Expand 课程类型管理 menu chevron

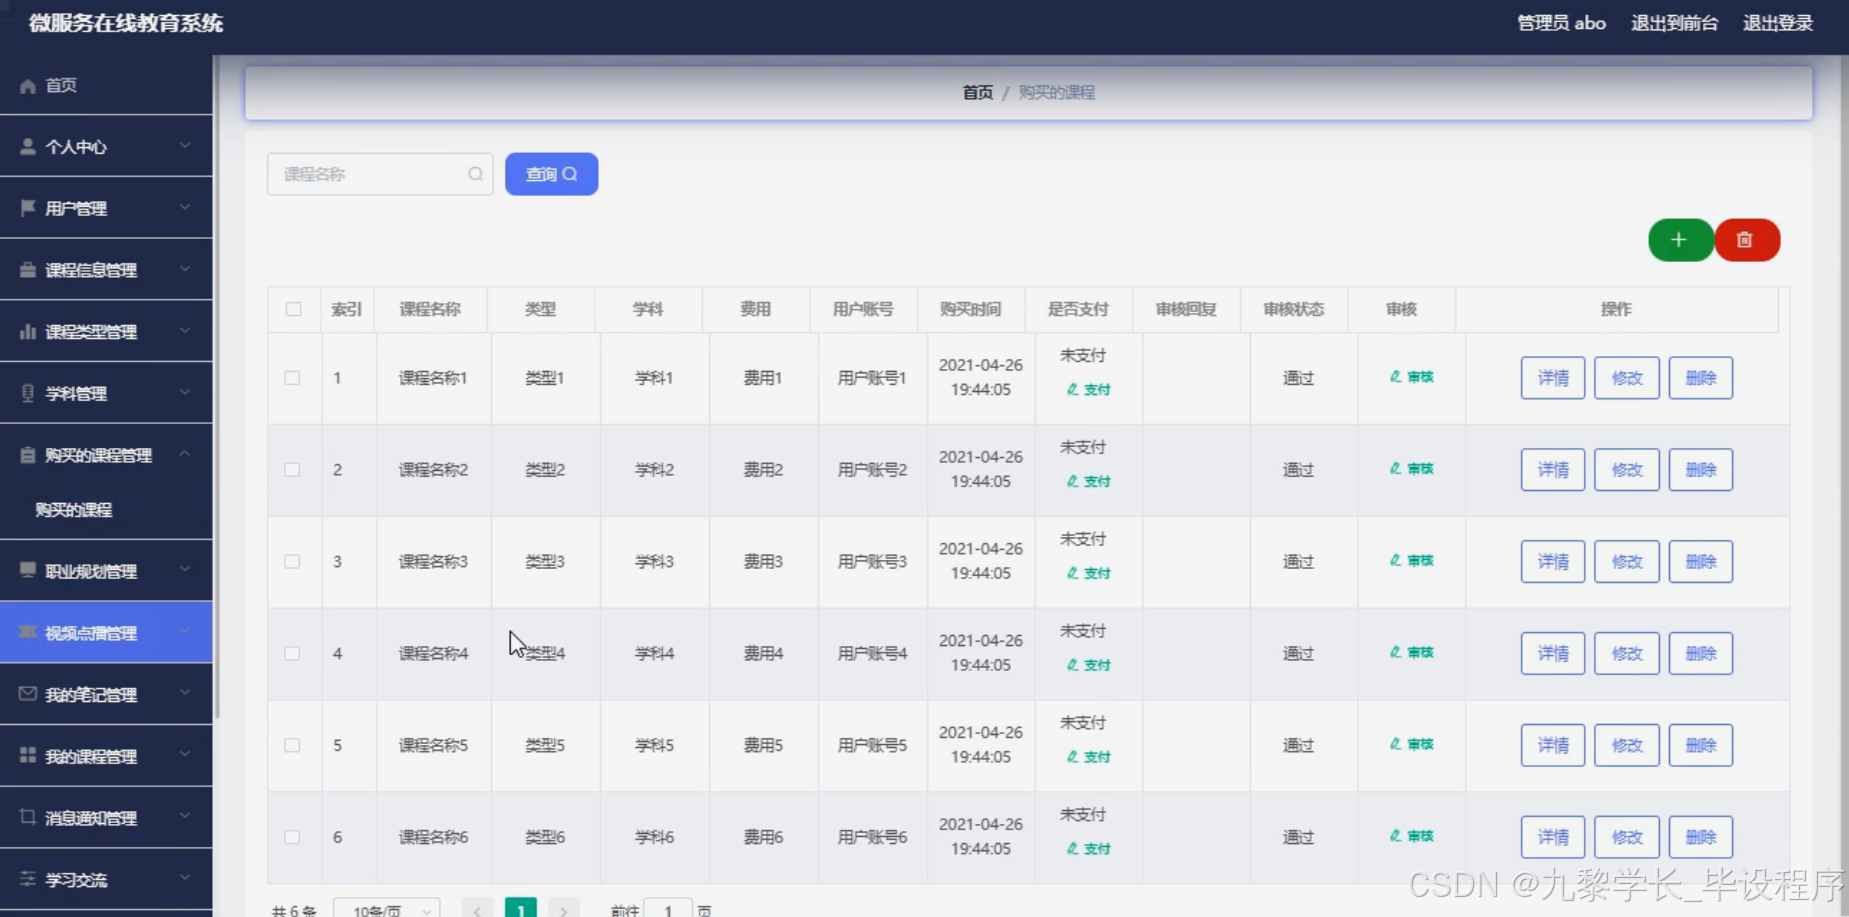(185, 331)
